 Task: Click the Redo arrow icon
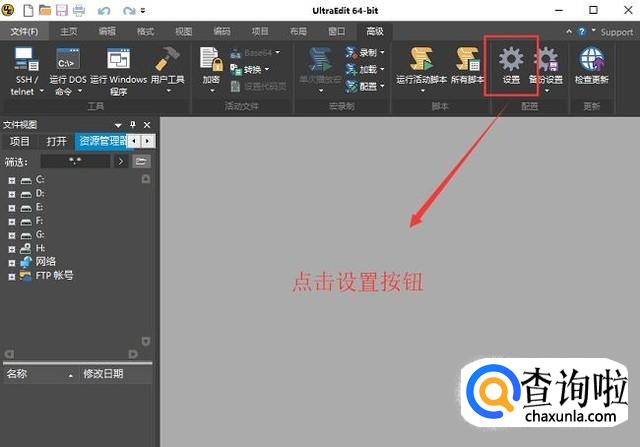coord(129,11)
